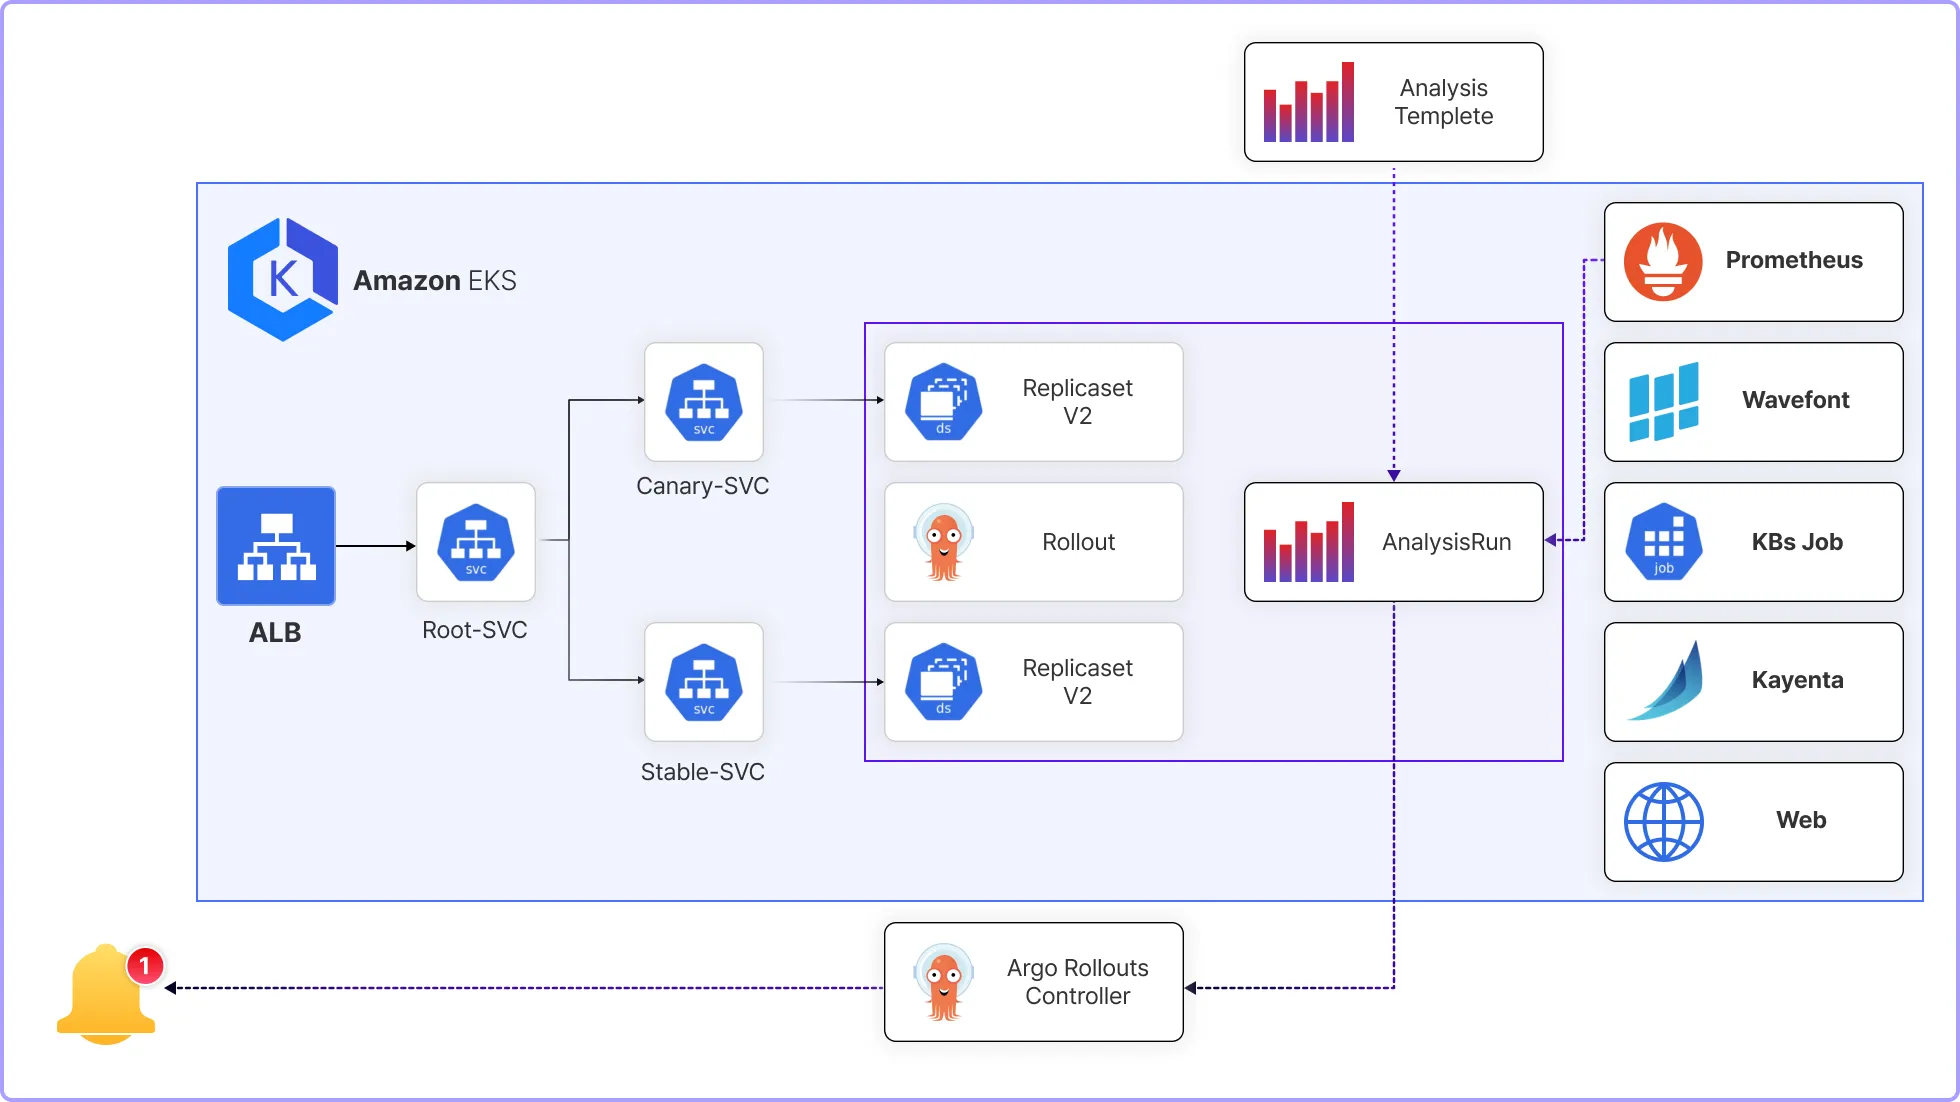This screenshot has width=1960, height=1102.
Task: Select the KBs Job hexagon icon
Action: [1664, 542]
